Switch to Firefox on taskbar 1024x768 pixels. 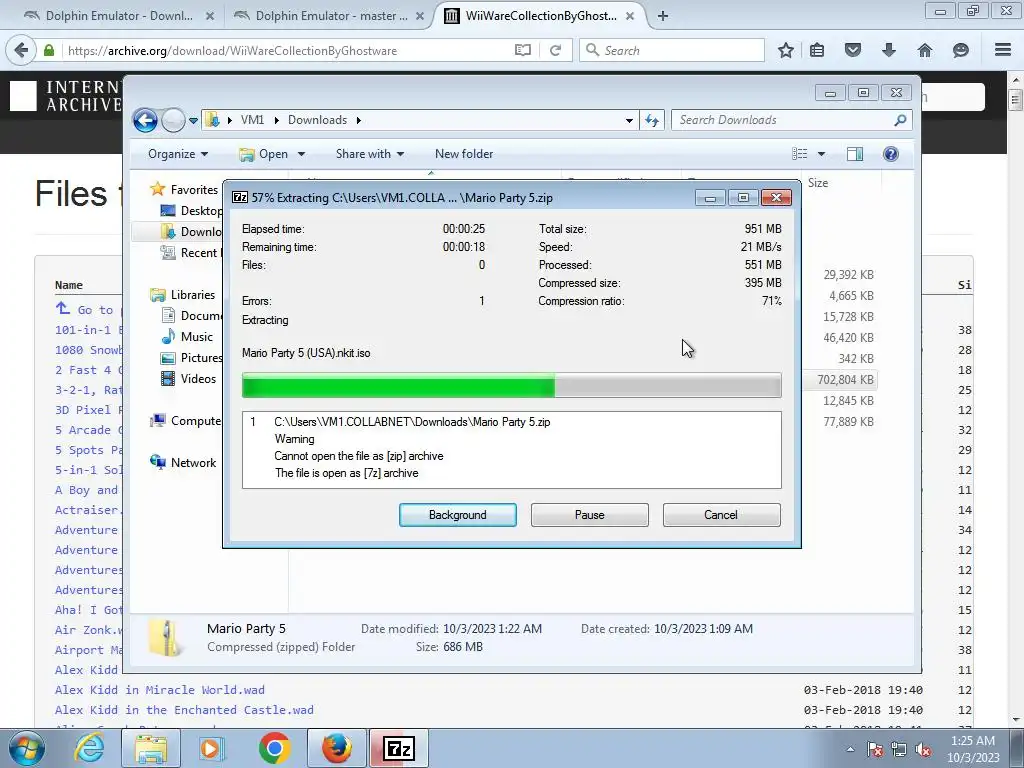tap(337, 748)
